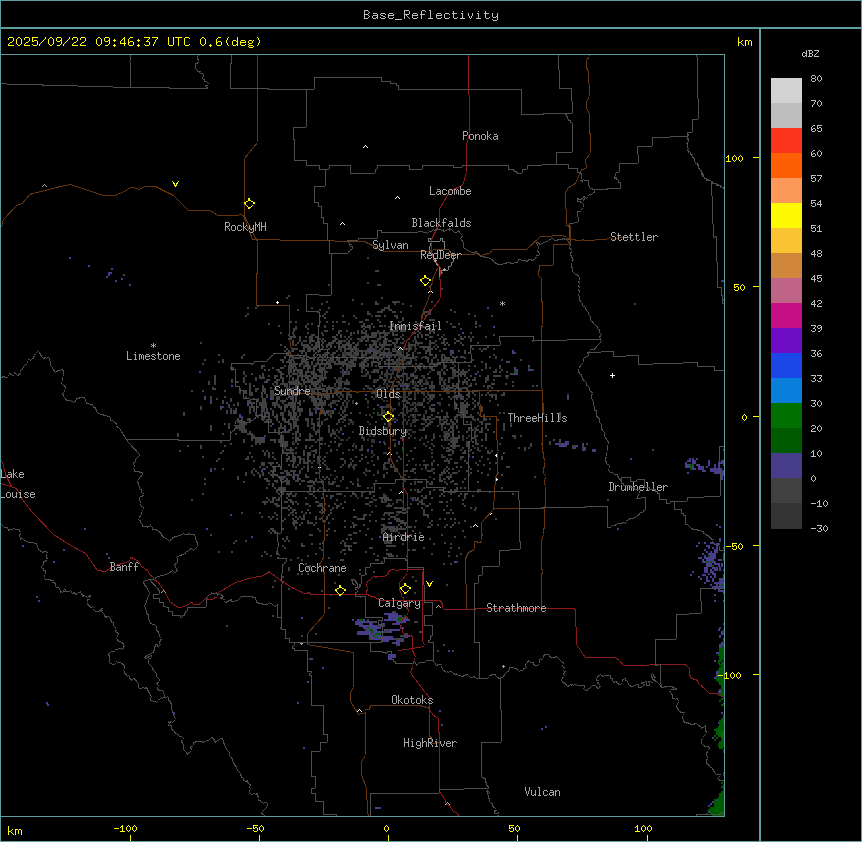Click the yellow diamond marker above RockyMH
This screenshot has height=842, width=862.
click(x=249, y=203)
